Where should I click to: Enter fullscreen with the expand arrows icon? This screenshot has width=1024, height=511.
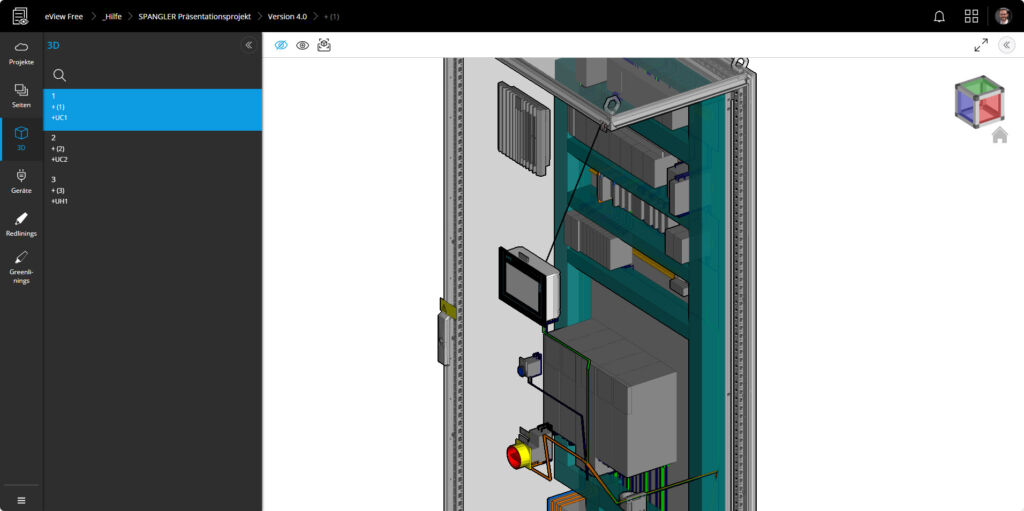tap(981, 45)
